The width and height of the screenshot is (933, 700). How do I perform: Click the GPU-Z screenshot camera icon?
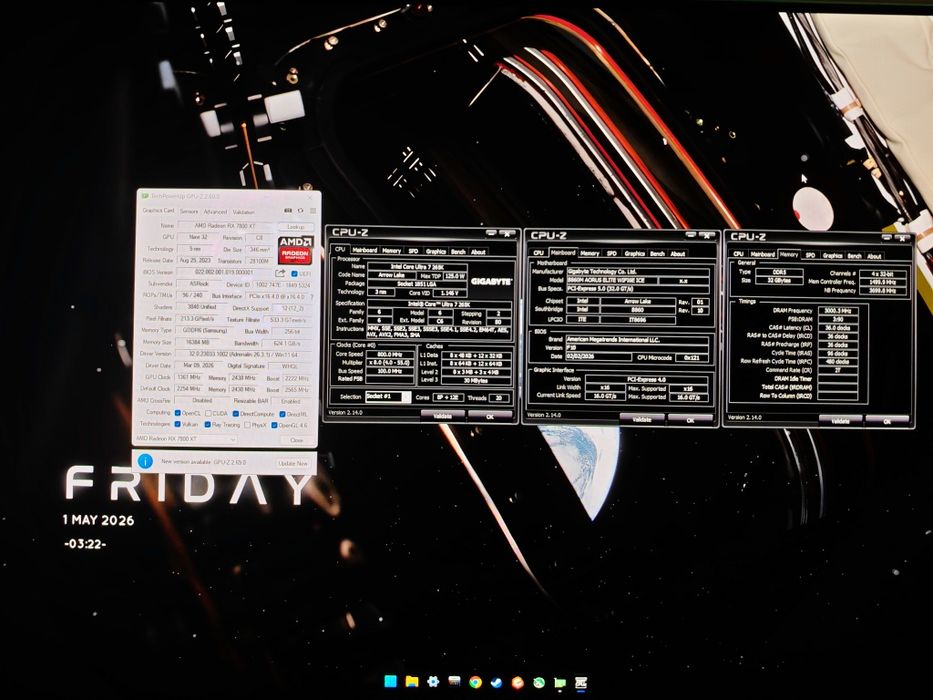[x=288, y=211]
